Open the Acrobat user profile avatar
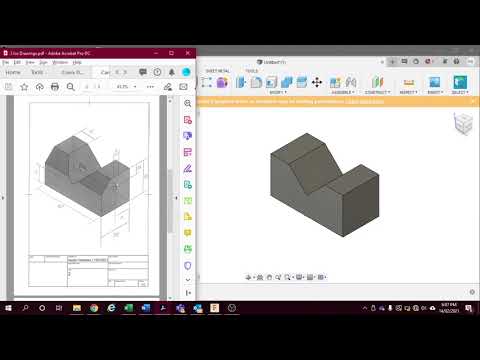The image size is (480, 360). pyautogui.click(x=186, y=72)
